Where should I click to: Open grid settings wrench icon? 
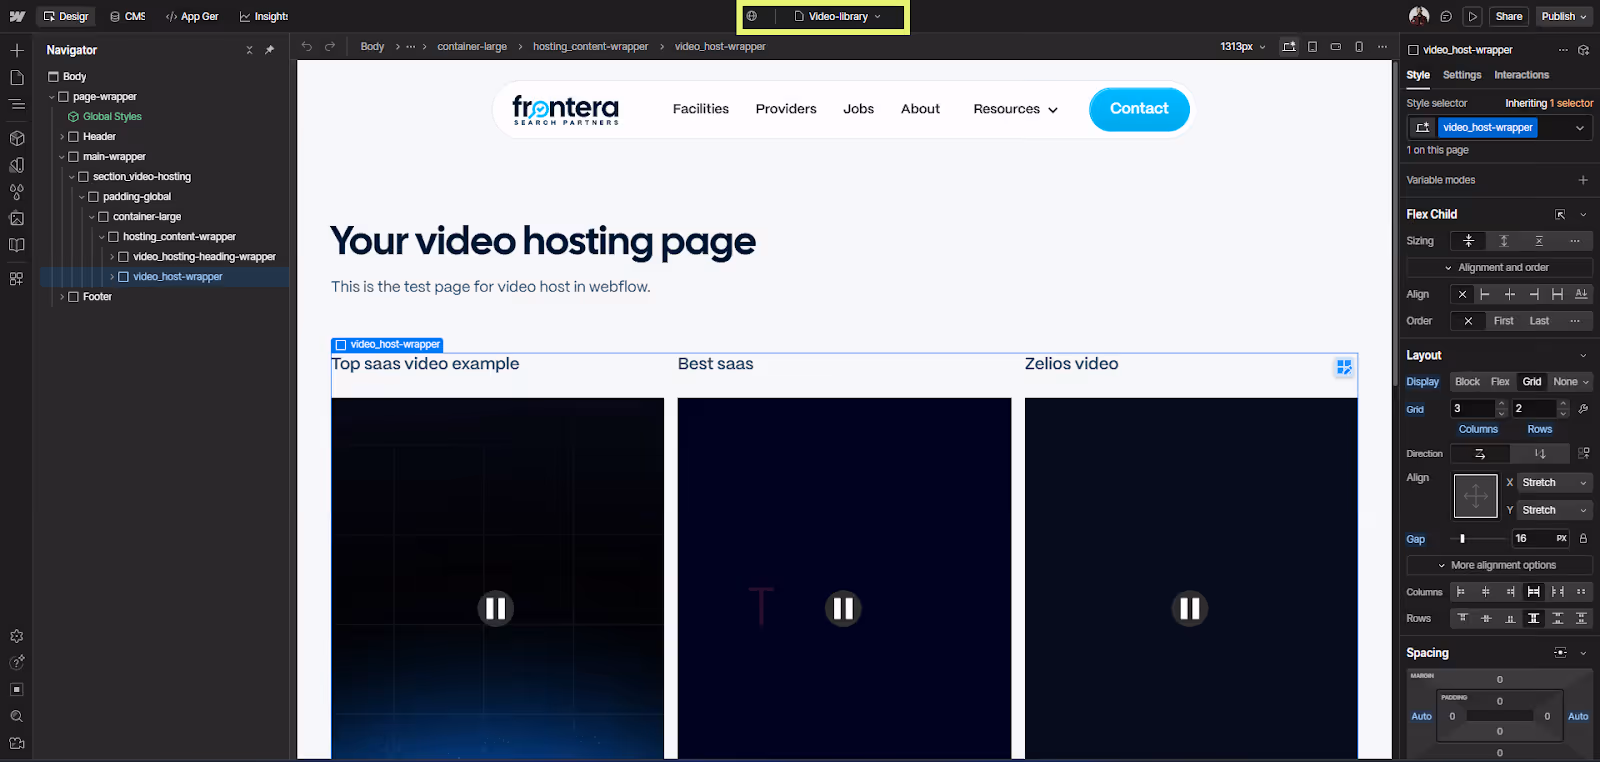click(1583, 408)
